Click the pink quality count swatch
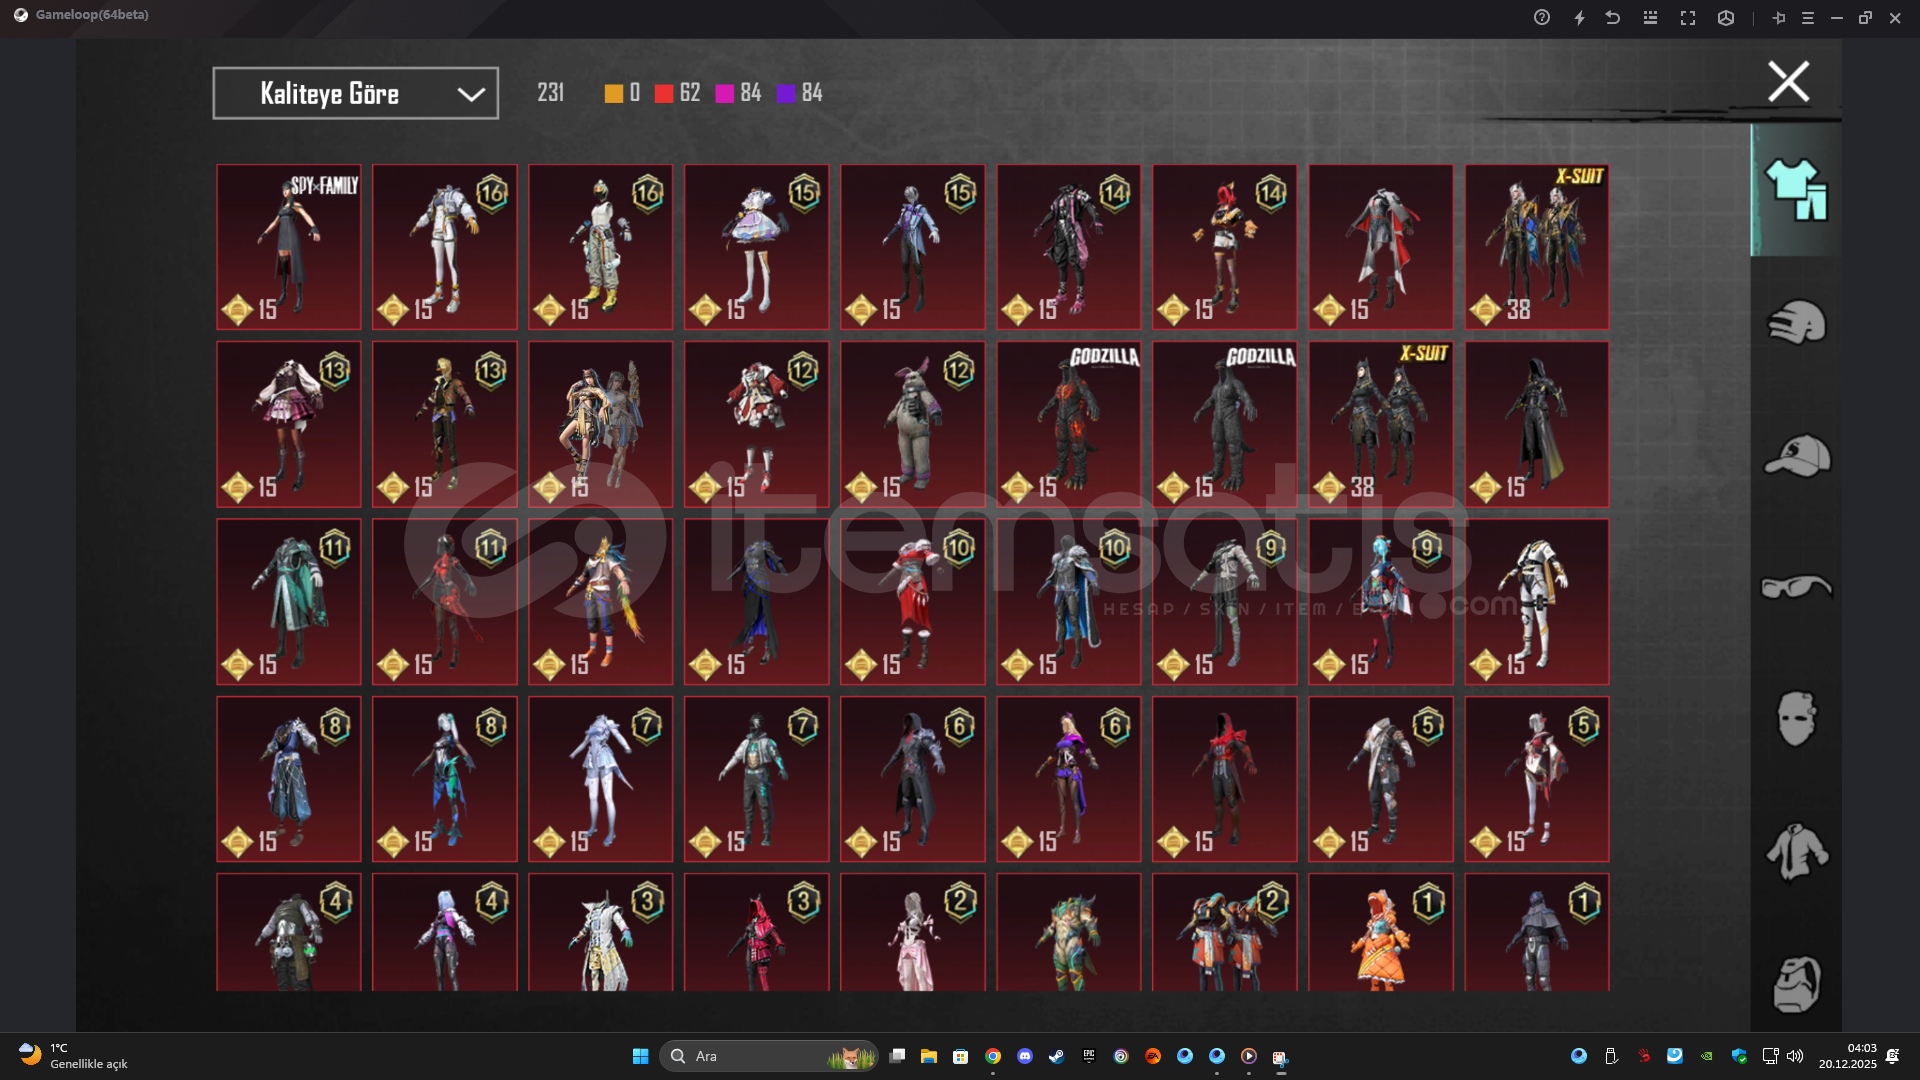 [725, 93]
